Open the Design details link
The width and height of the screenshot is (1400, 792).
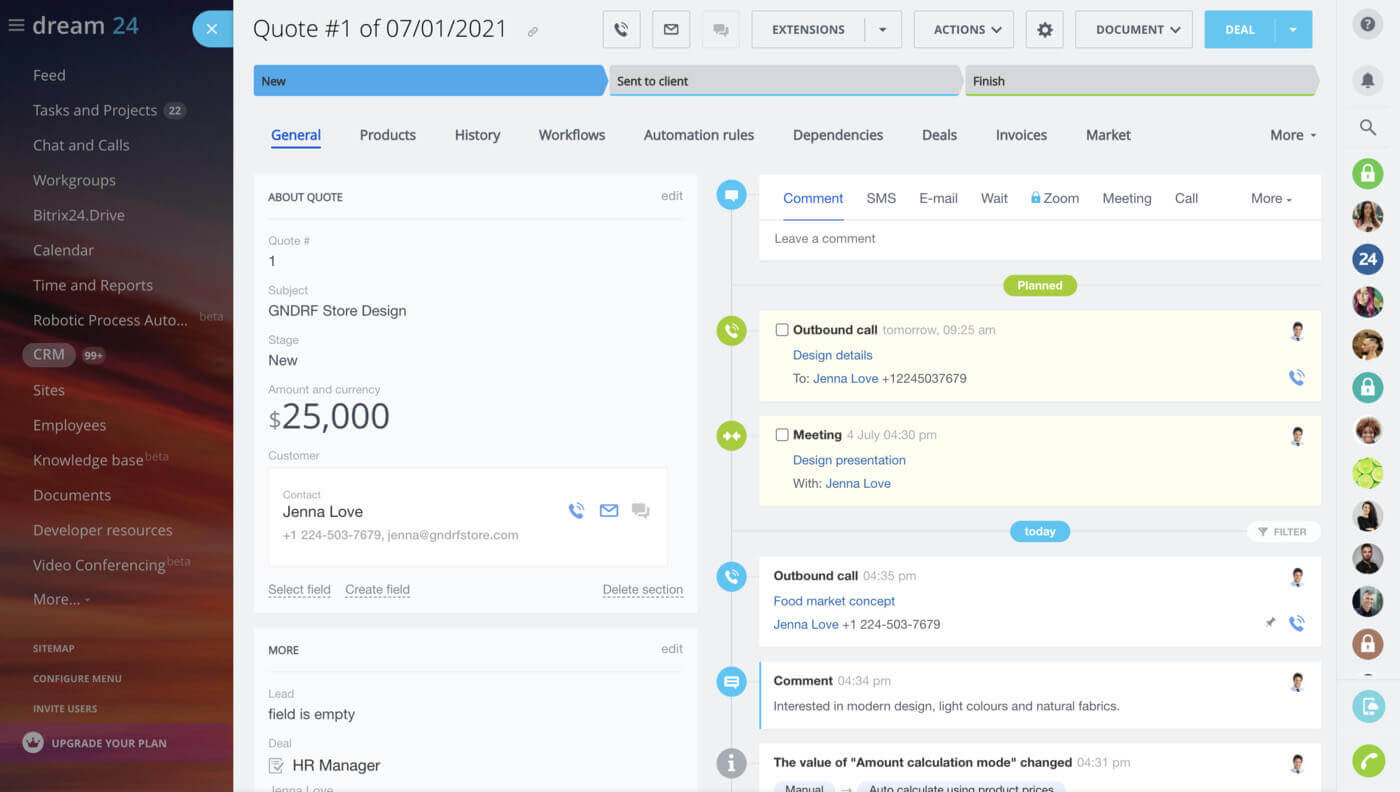(832, 355)
